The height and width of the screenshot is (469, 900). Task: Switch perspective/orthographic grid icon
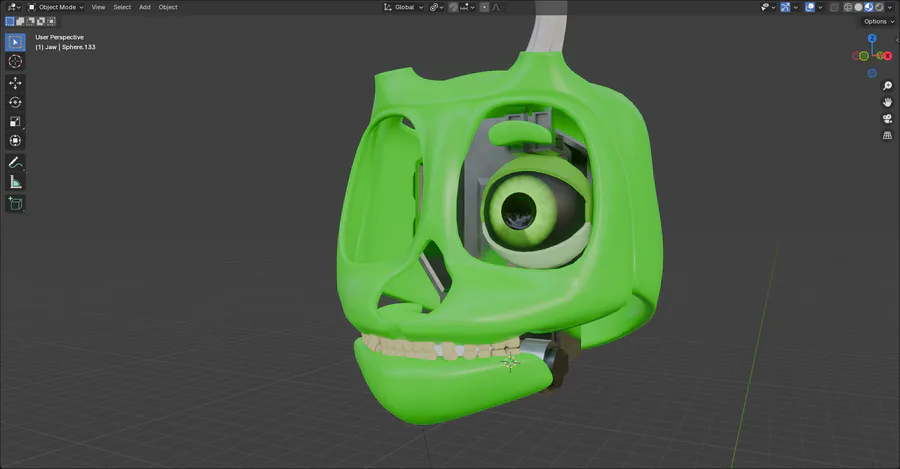(887, 135)
